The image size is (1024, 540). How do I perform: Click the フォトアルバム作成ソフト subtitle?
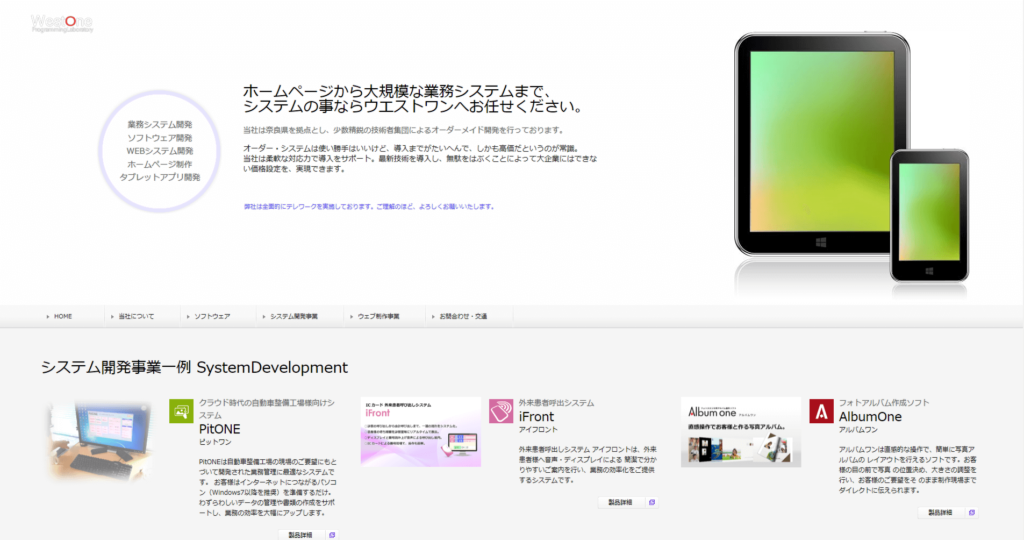[884, 403]
